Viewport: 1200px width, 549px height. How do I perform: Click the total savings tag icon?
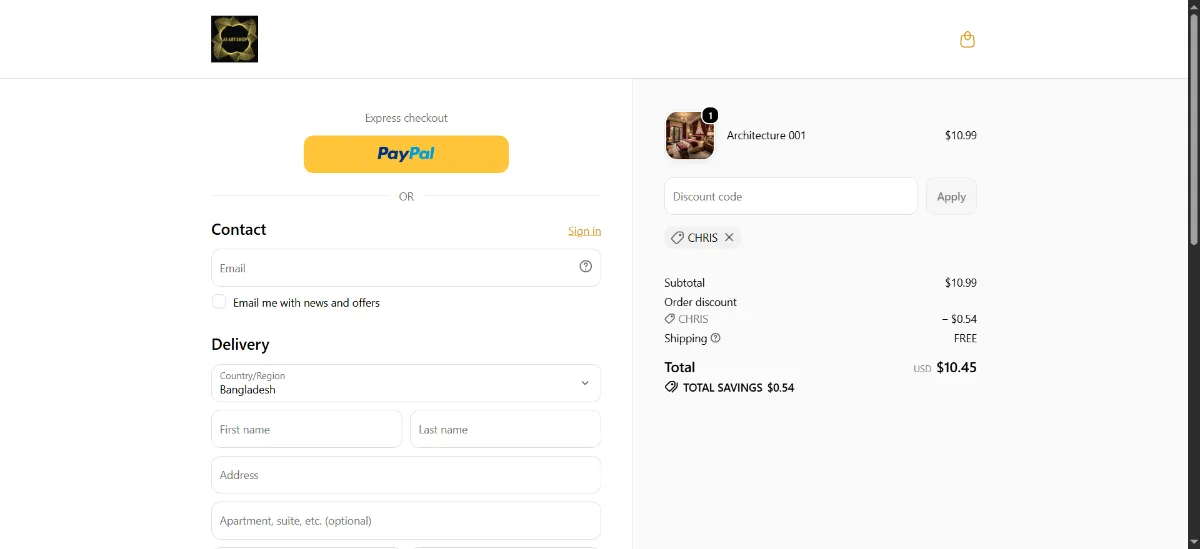(x=671, y=387)
